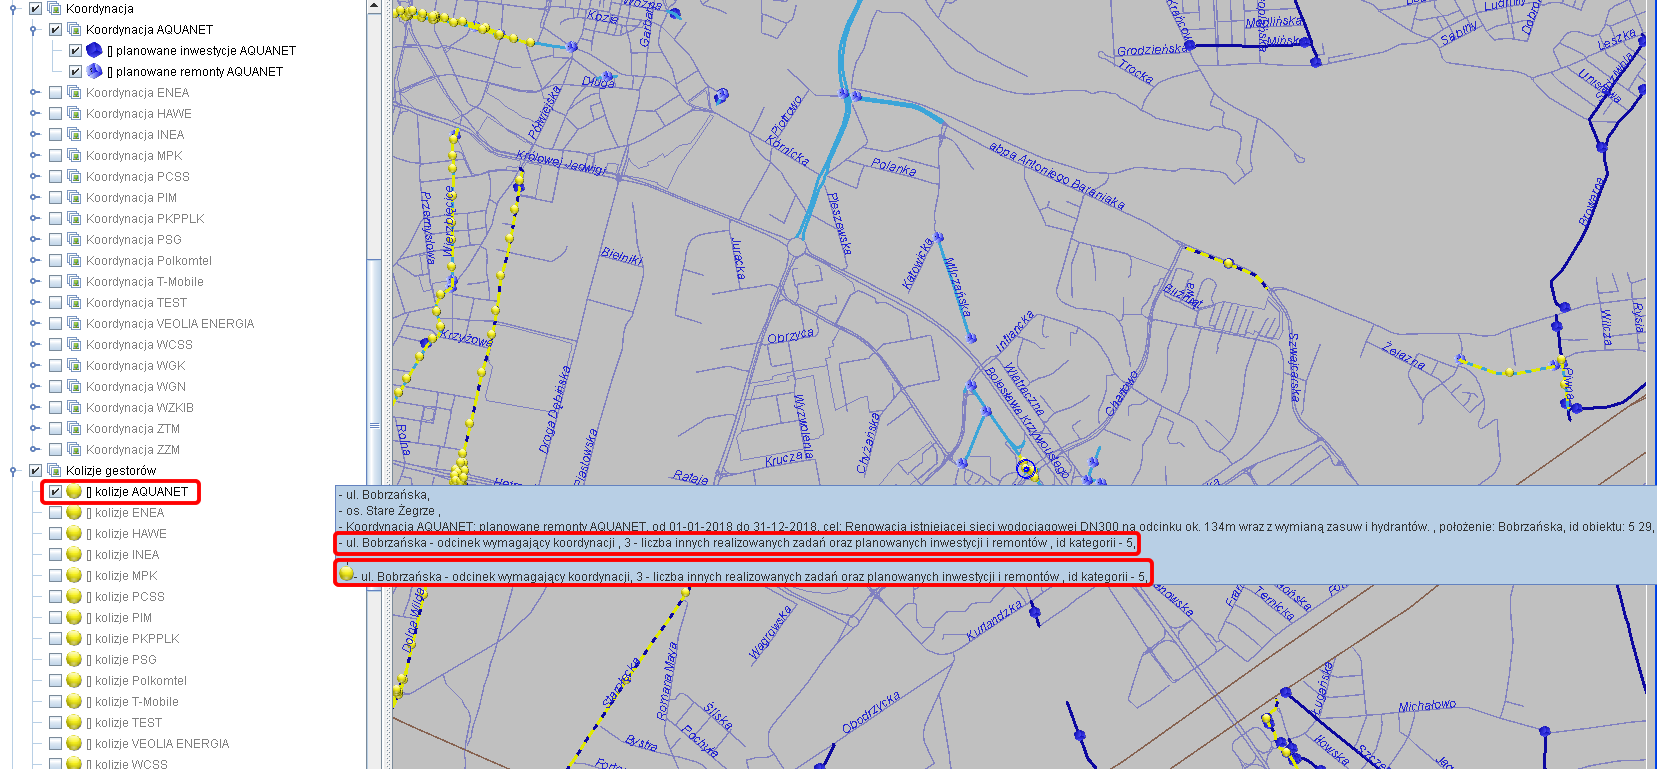Click the circled collision marker near Bolesława Krzywoustego
Screen dimensions: 1657x769
(1025, 469)
